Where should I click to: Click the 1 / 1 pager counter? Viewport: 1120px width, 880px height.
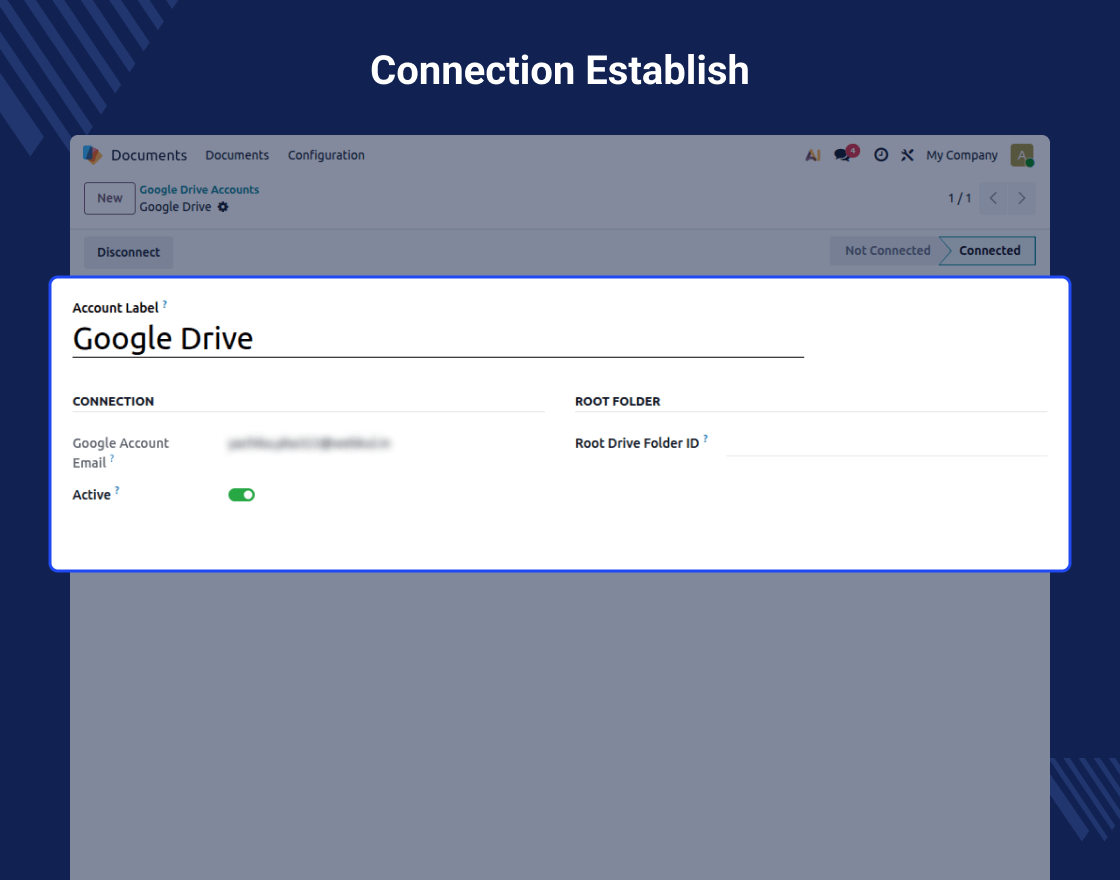point(959,199)
